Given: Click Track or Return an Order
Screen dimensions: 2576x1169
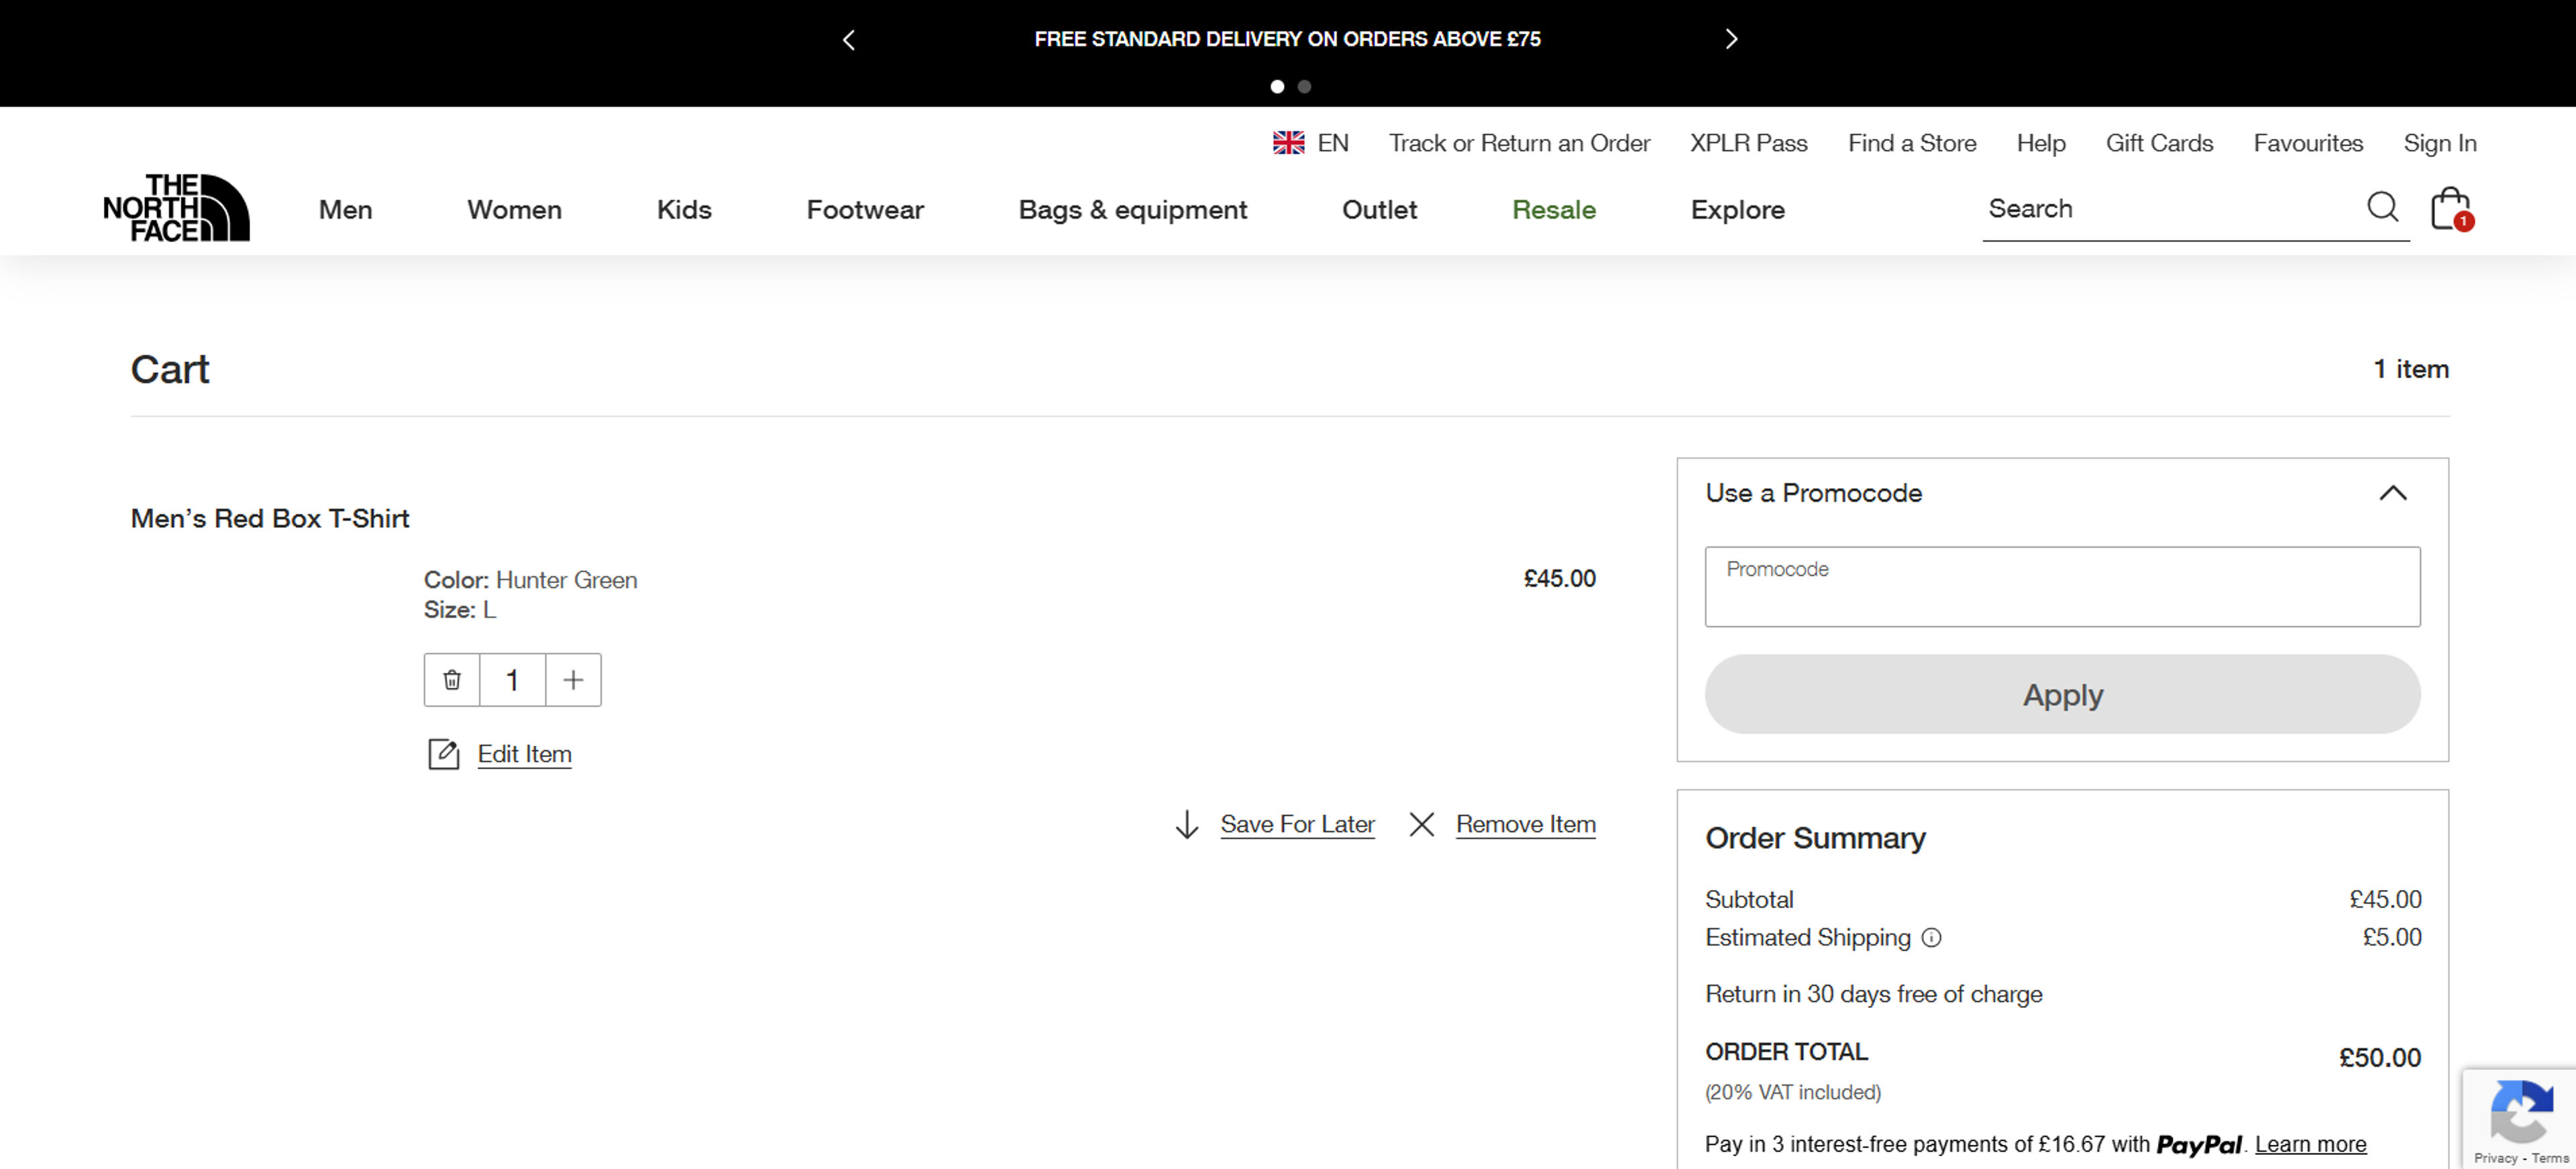Looking at the screenshot, I should coord(1519,143).
